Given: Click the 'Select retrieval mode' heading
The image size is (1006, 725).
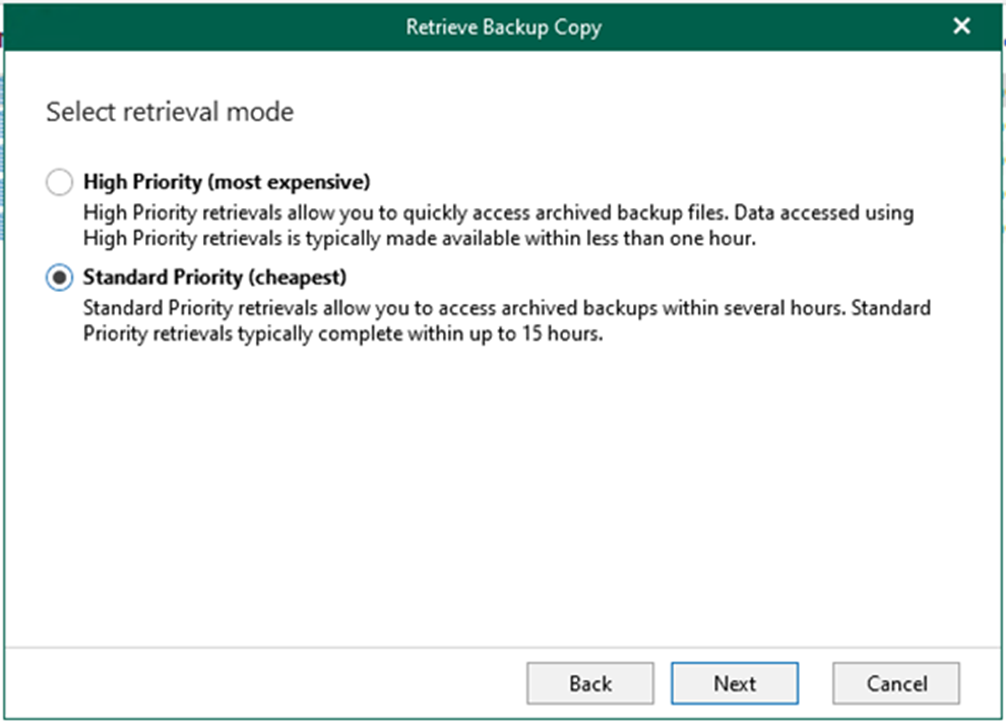Looking at the screenshot, I should click(170, 112).
